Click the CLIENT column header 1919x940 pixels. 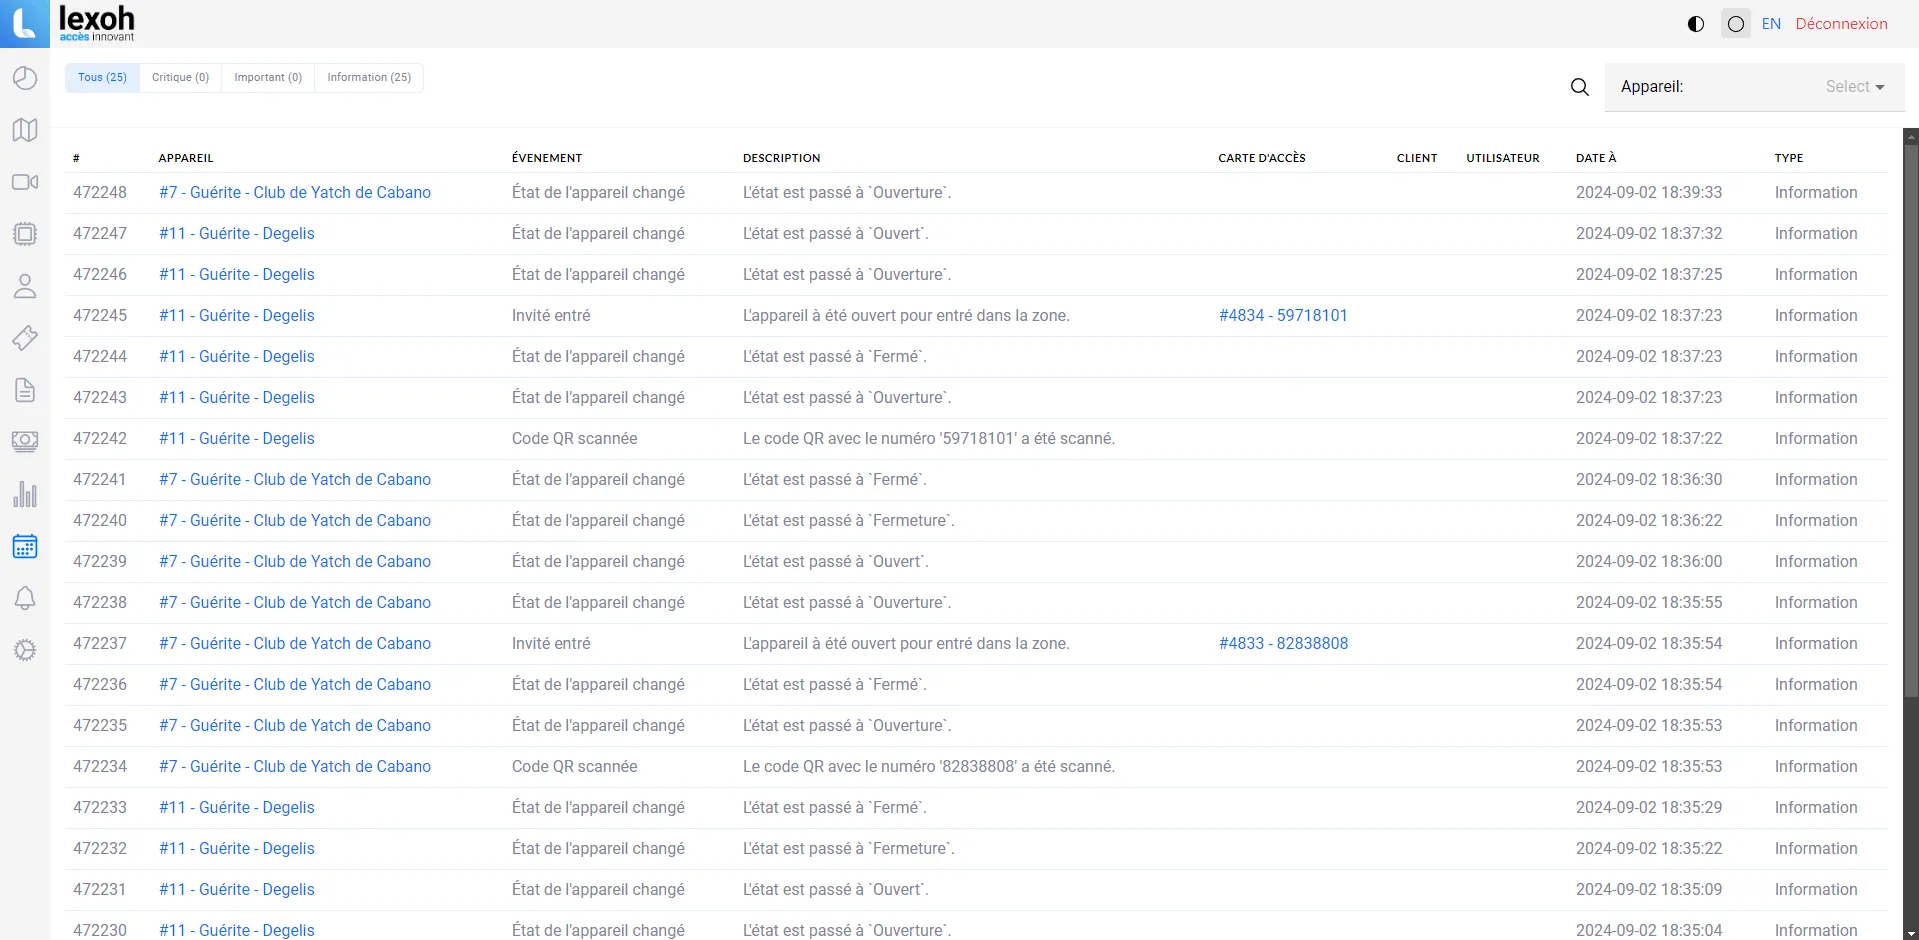(x=1417, y=158)
